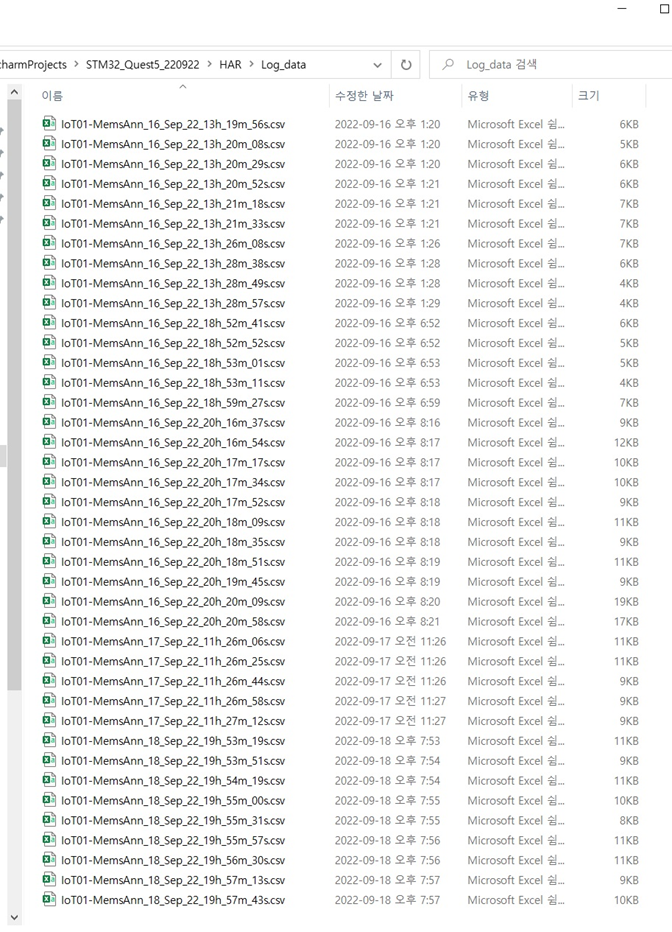This screenshot has height=932, width=672.
Task: Select Excel icon of 13h_20m_52s.csv
Action: [x=49, y=183]
